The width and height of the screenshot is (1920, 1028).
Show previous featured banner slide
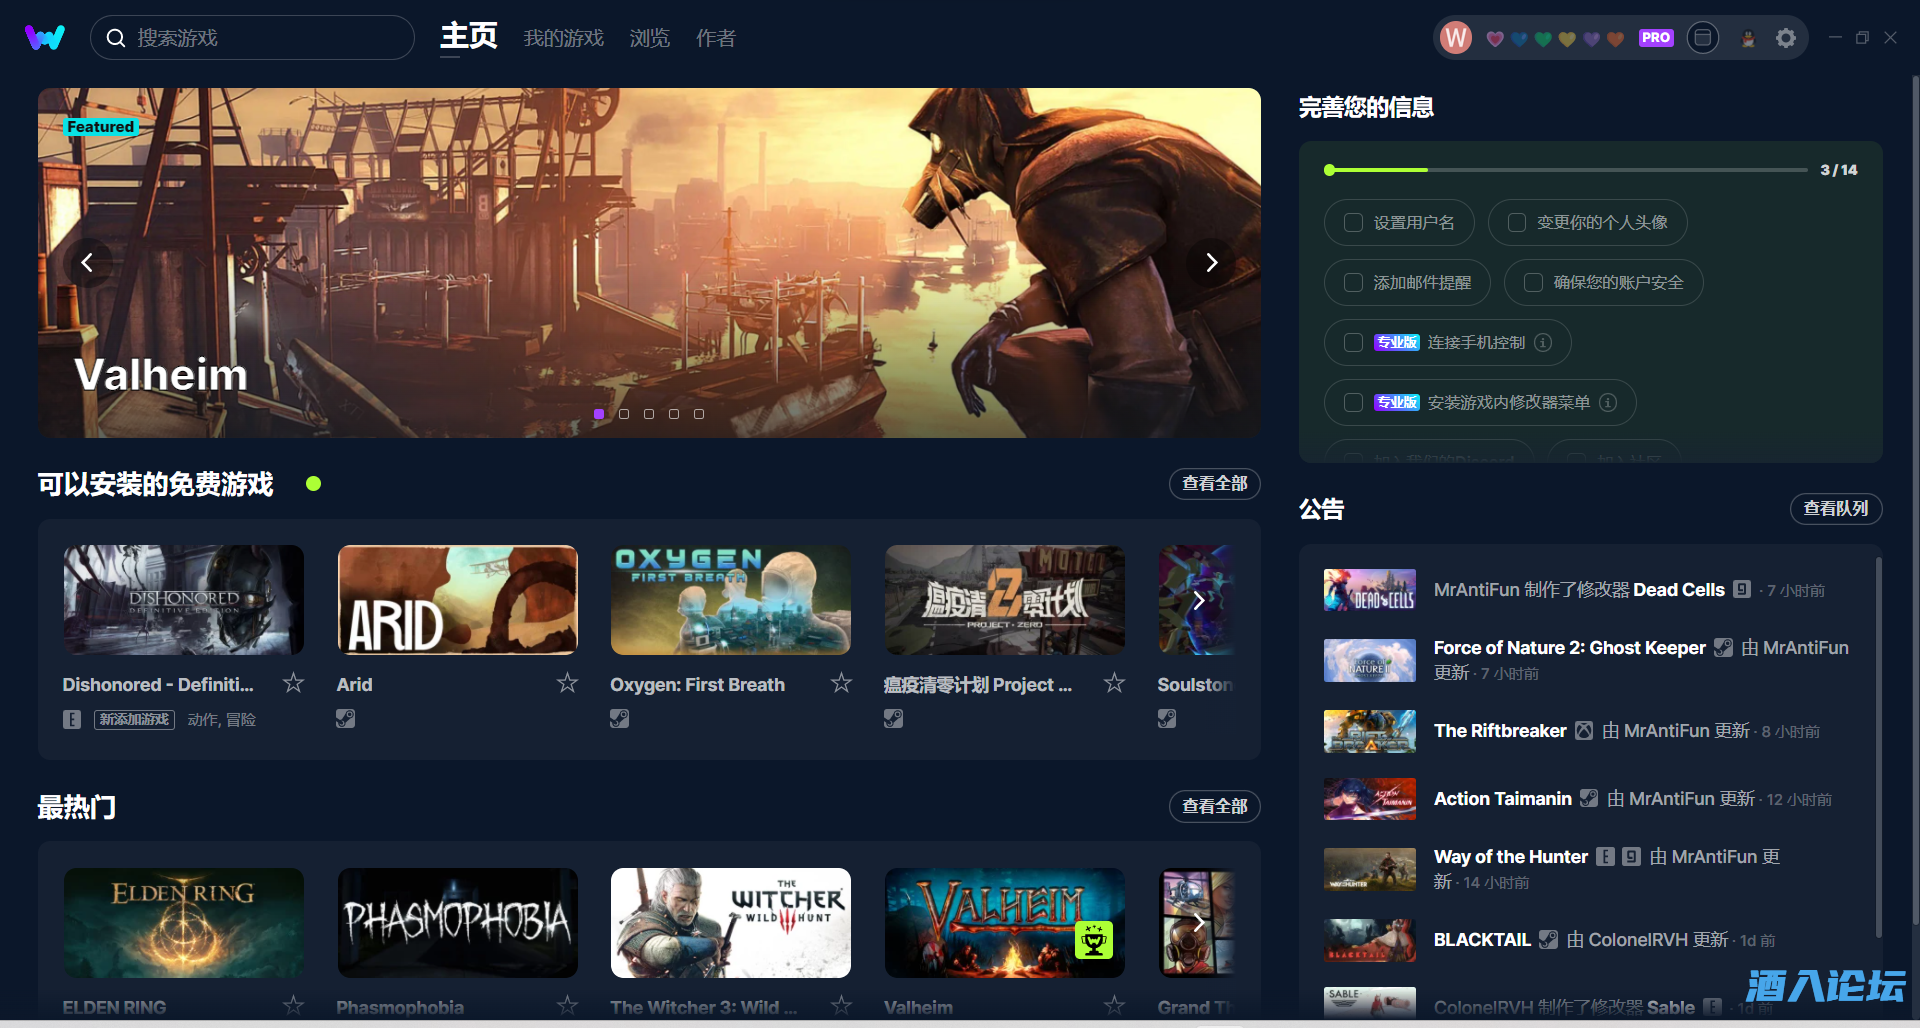[x=87, y=263]
